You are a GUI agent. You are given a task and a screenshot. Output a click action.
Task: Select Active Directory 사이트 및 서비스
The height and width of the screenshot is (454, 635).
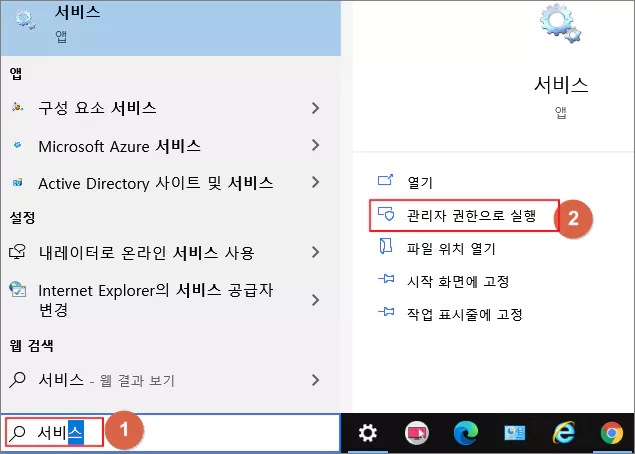point(170,183)
